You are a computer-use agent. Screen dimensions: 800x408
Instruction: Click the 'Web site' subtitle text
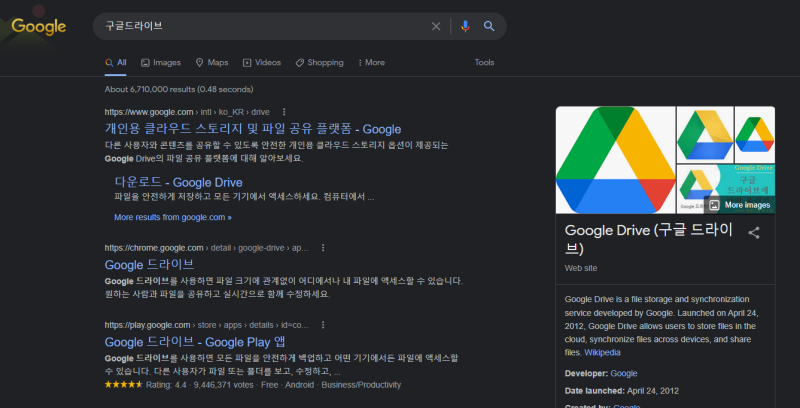coord(581,268)
